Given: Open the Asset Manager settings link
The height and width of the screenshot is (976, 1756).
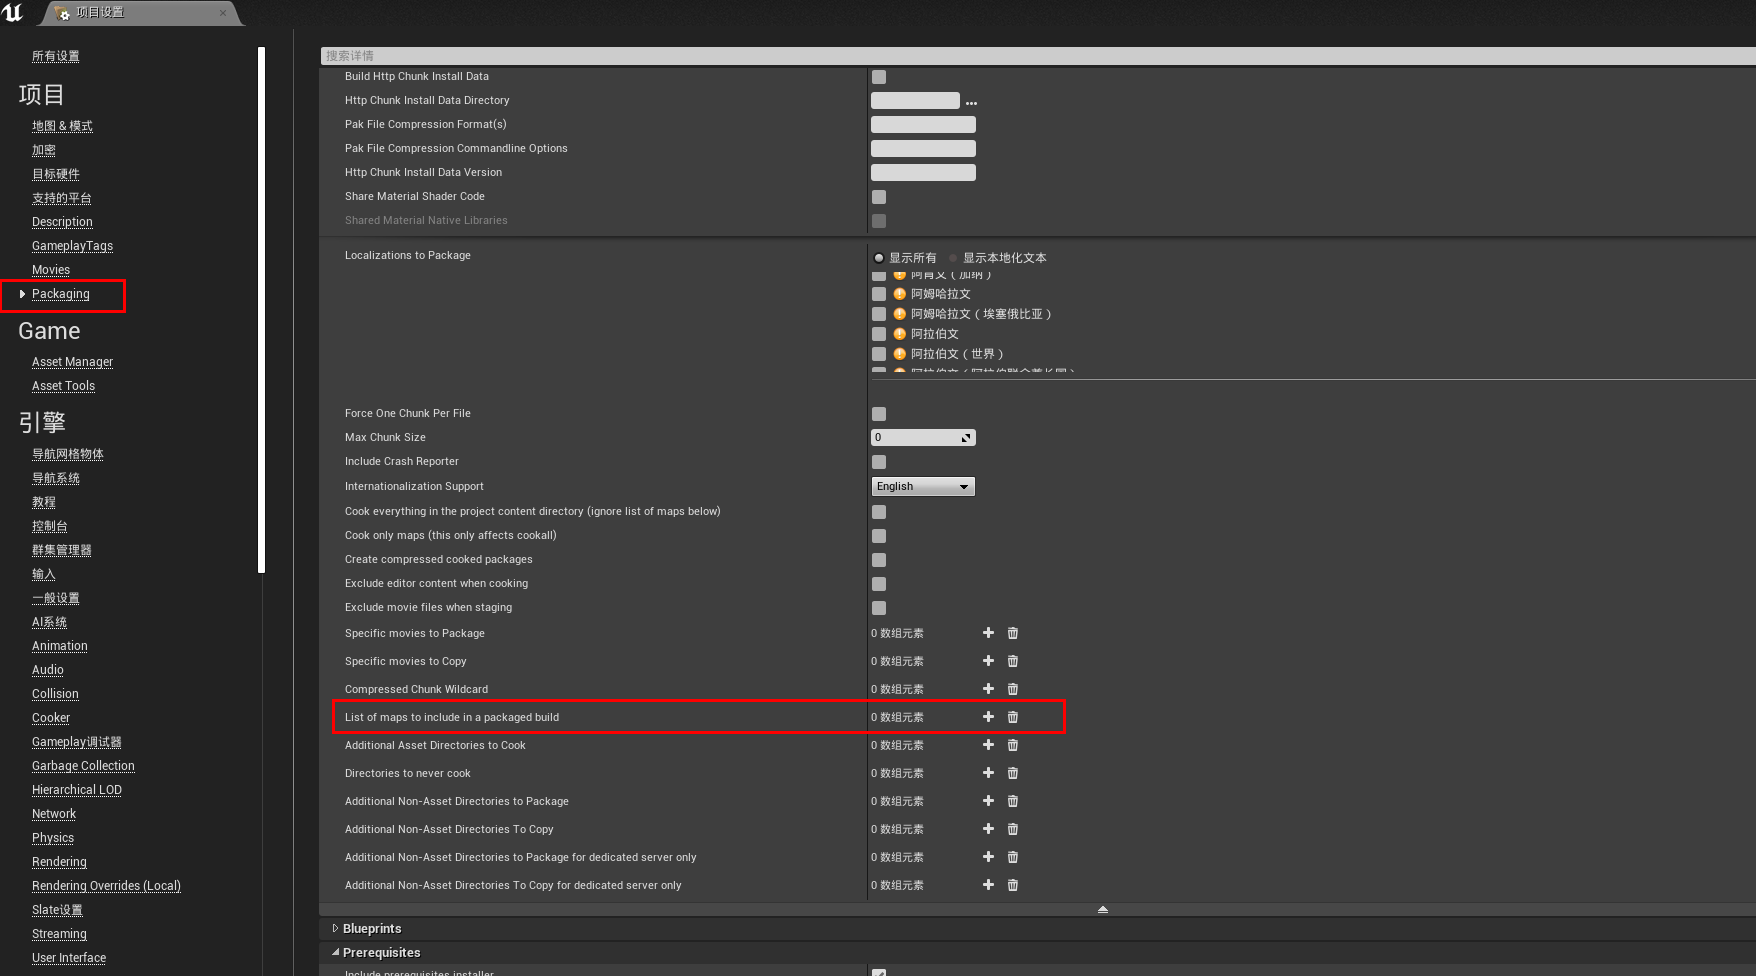Looking at the screenshot, I should click(x=72, y=361).
